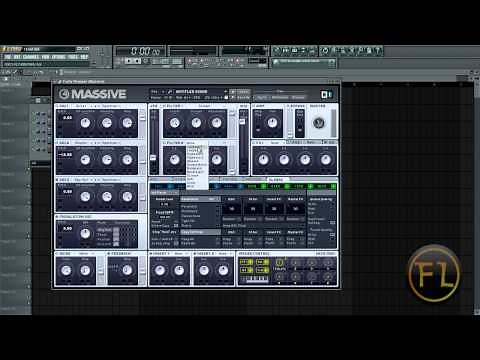Toggle the TrR macro source button
The height and width of the screenshot is (360, 480).
point(262,270)
